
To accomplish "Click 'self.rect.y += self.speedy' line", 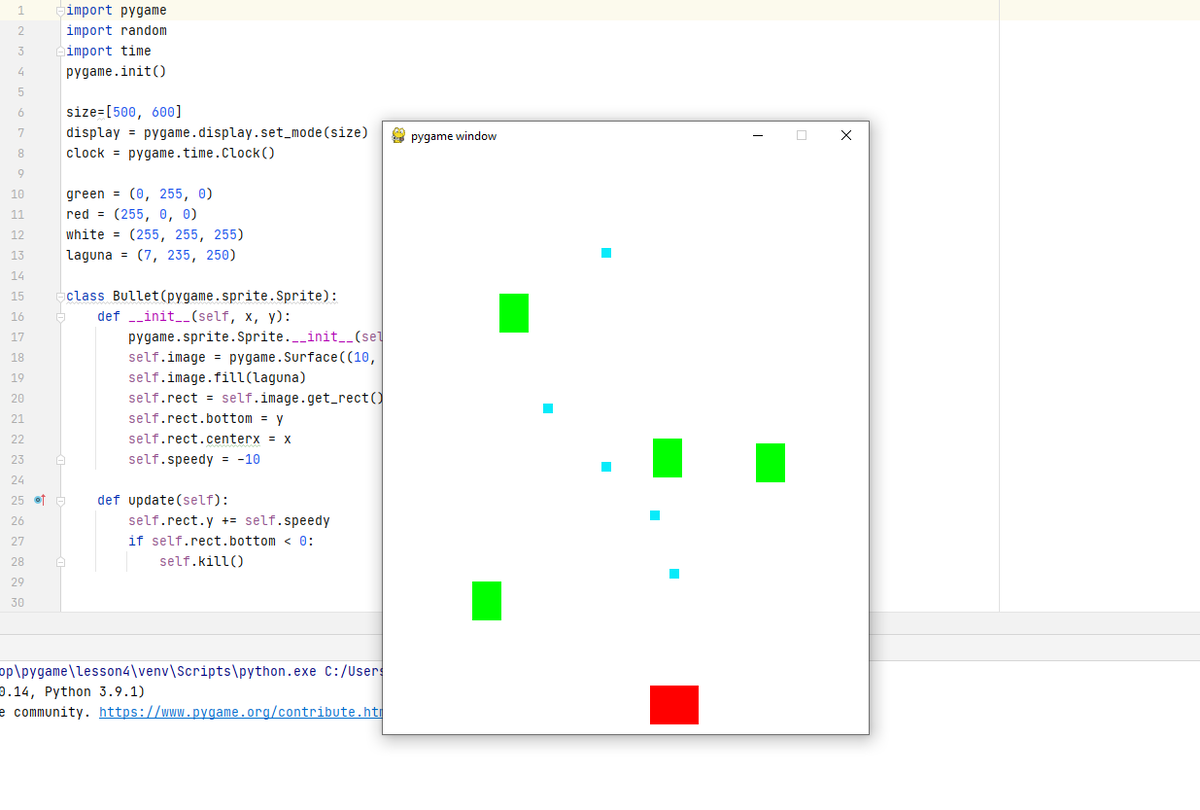I will (x=229, y=521).
